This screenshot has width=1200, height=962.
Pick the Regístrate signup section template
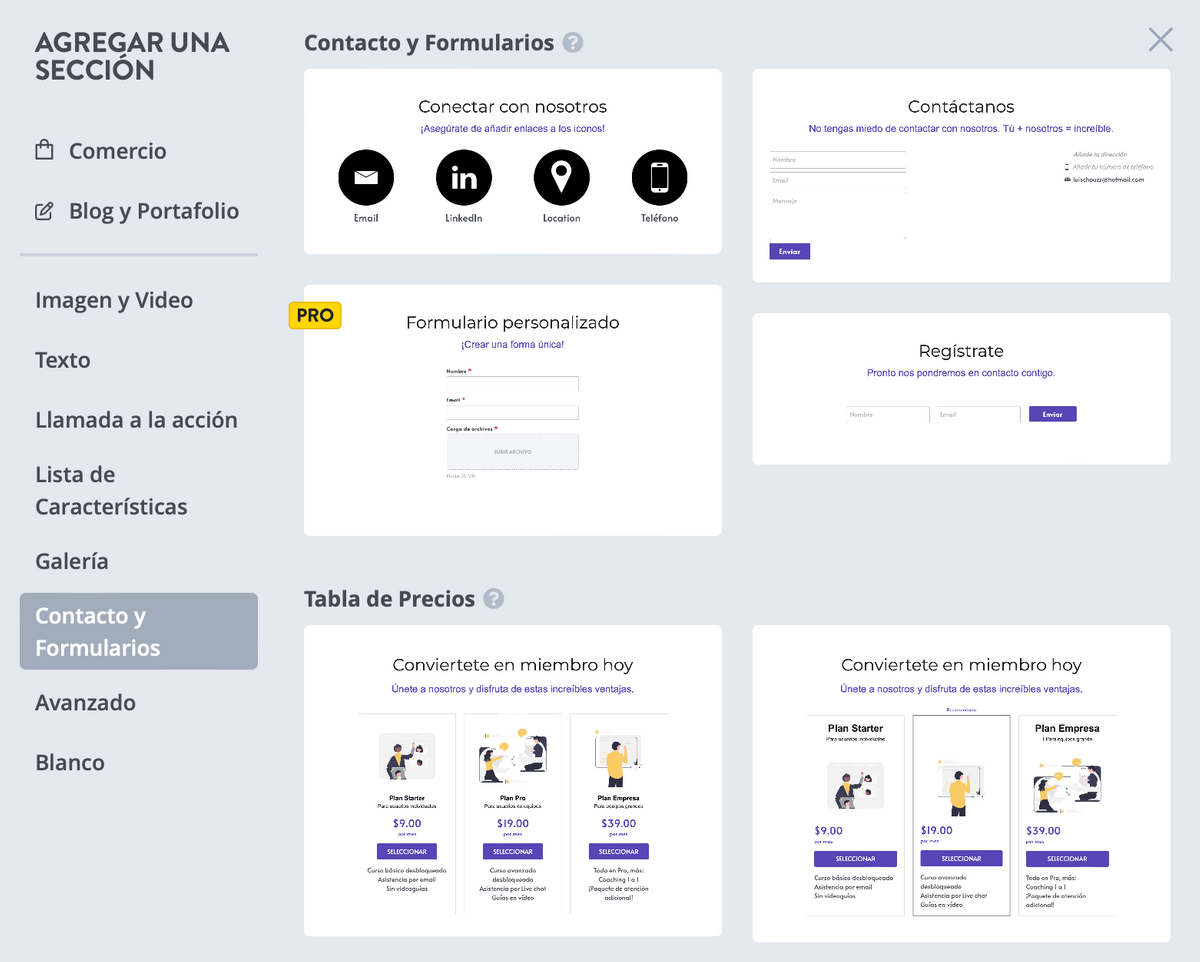tap(961, 388)
